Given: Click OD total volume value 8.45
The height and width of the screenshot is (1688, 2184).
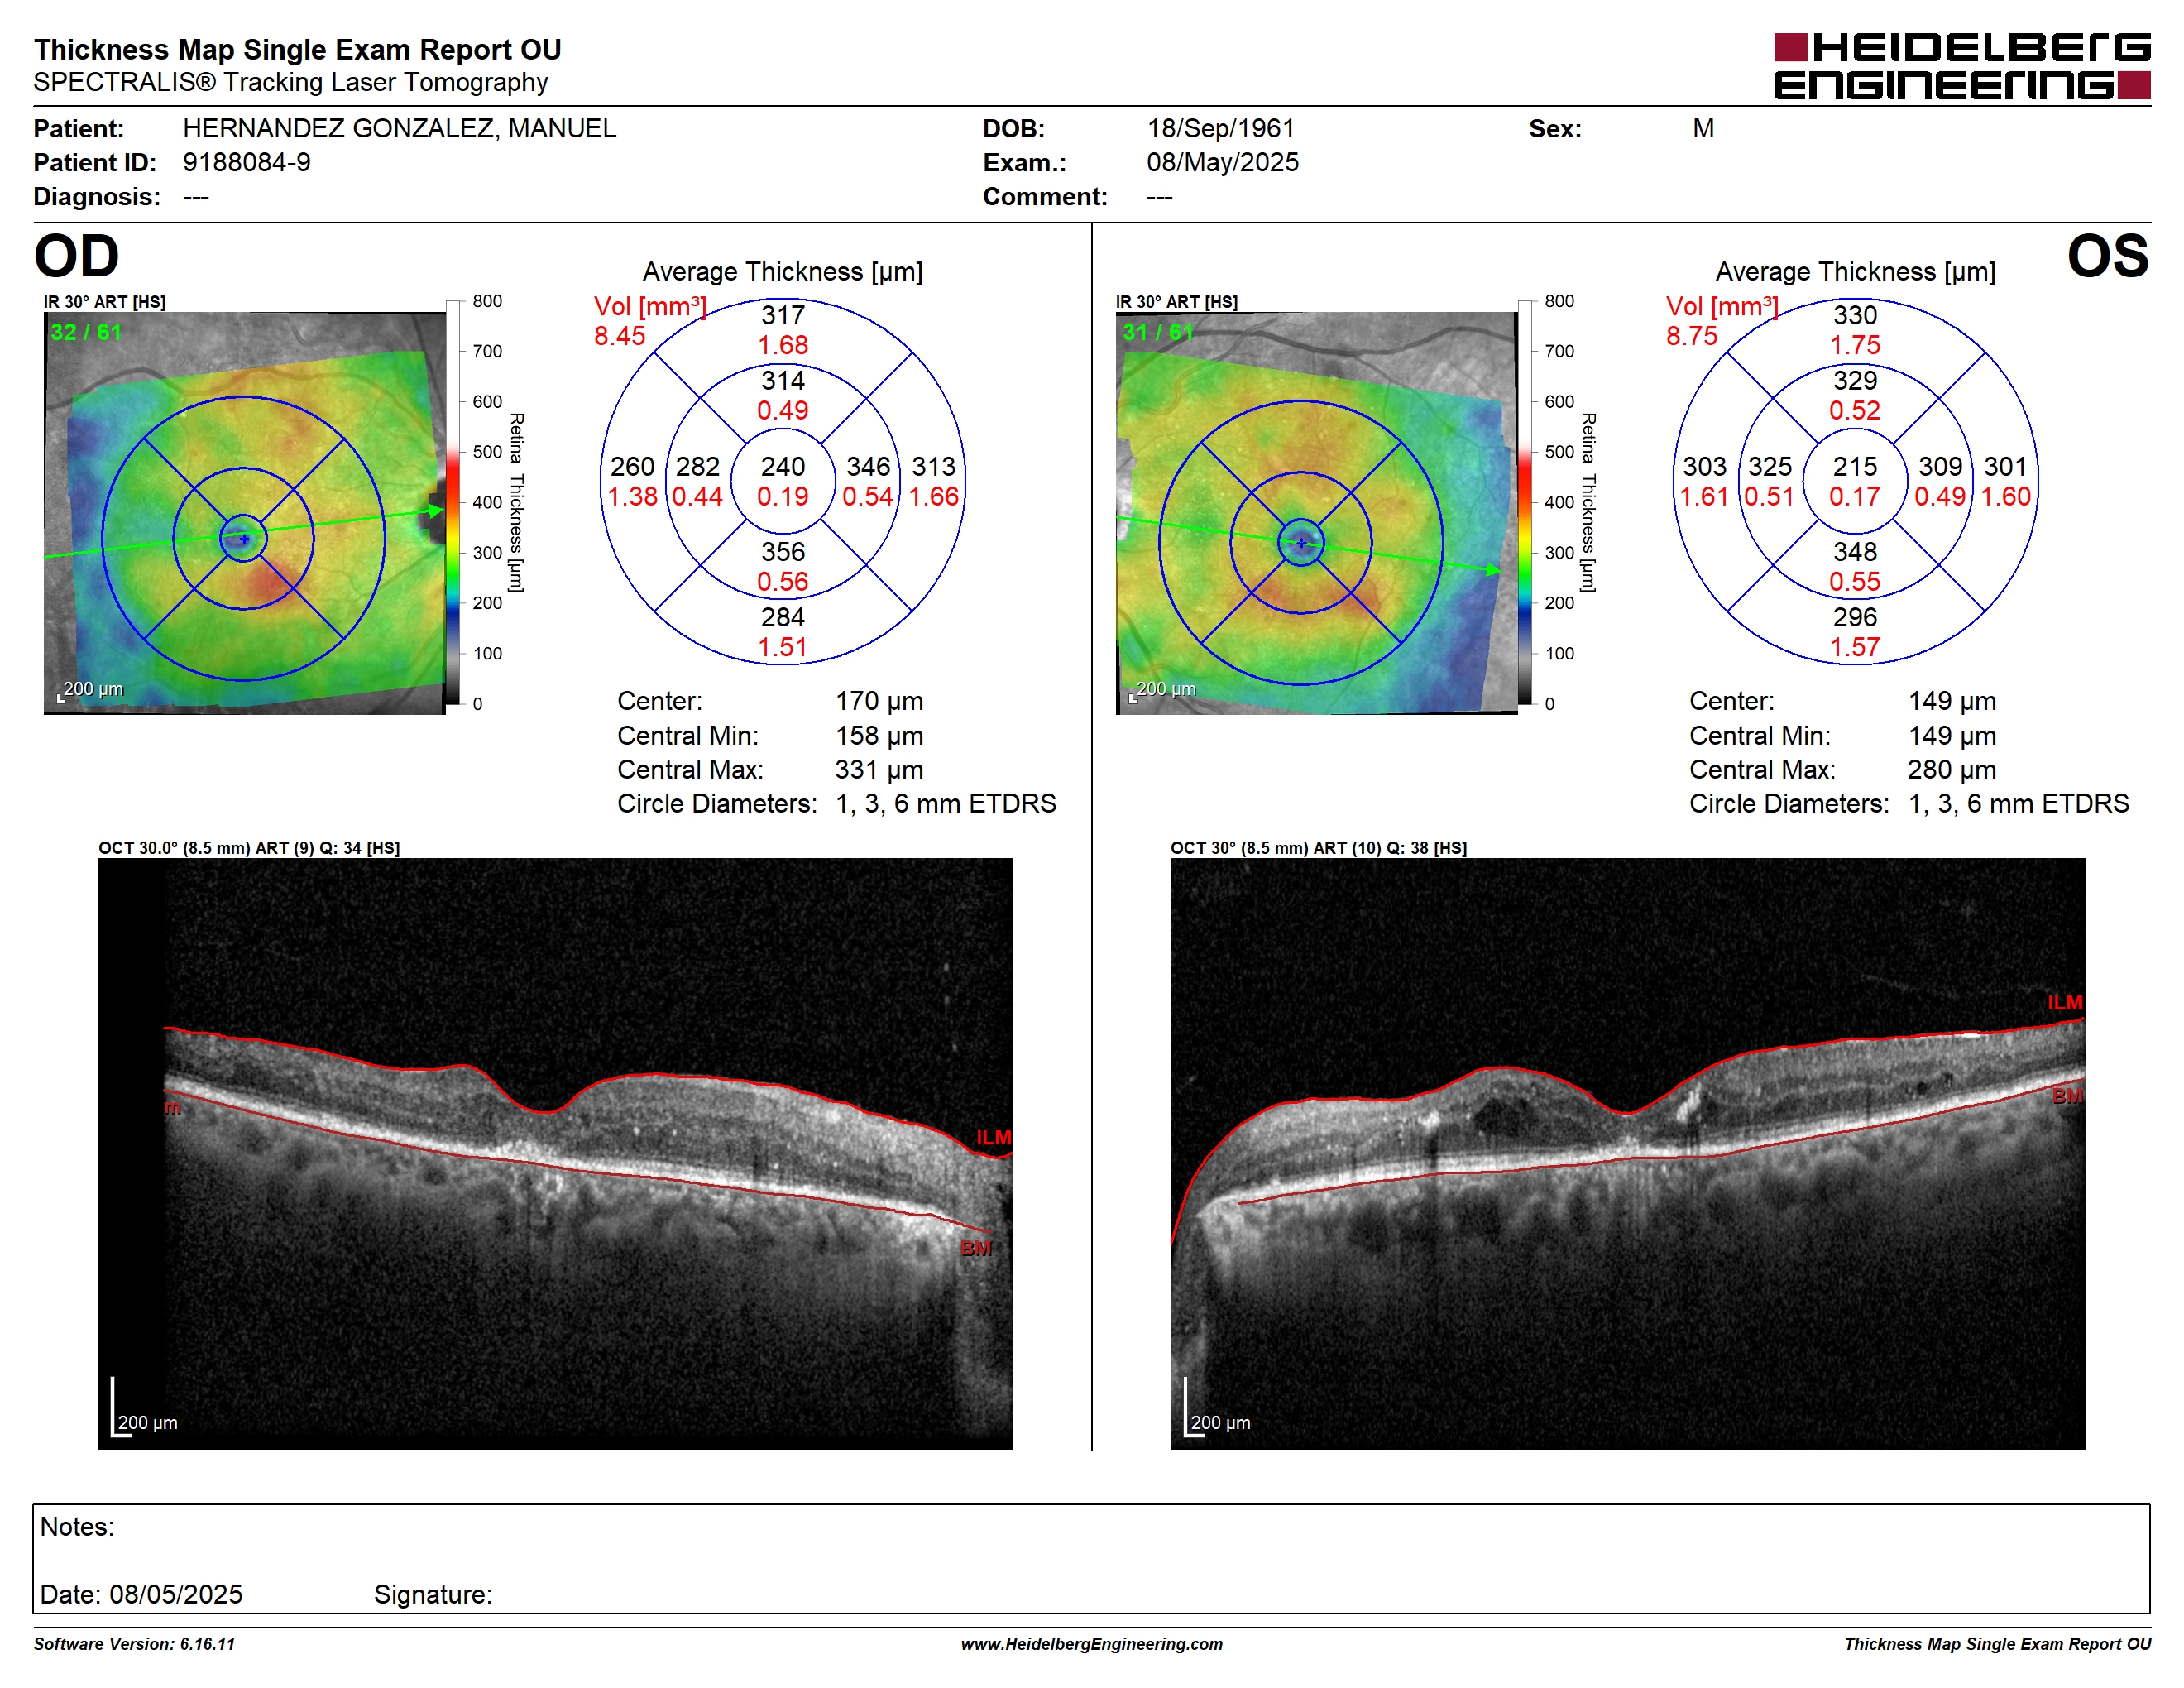Looking at the screenshot, I should 619,336.
